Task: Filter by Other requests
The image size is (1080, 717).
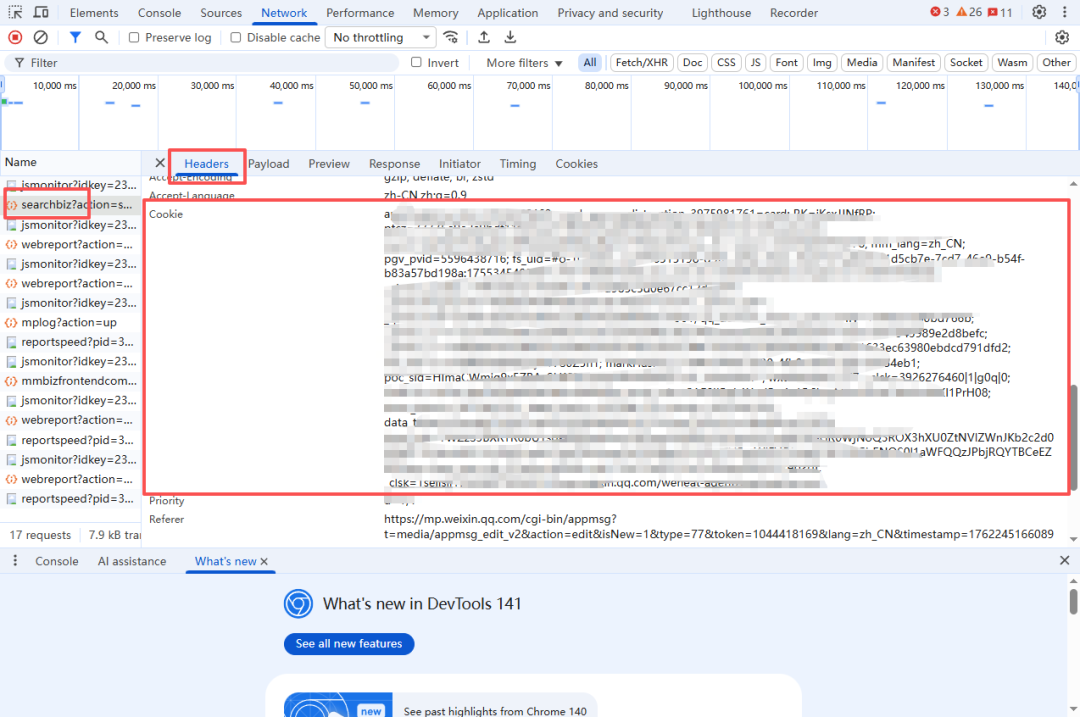Action: tap(1056, 62)
